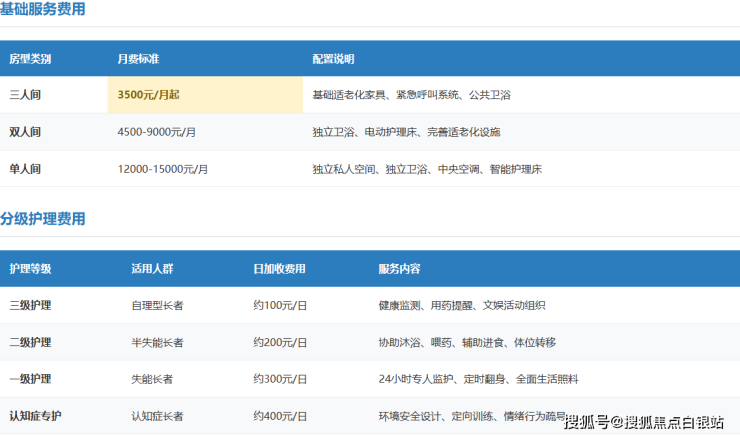Select the 认知症专护 row label

(35, 415)
